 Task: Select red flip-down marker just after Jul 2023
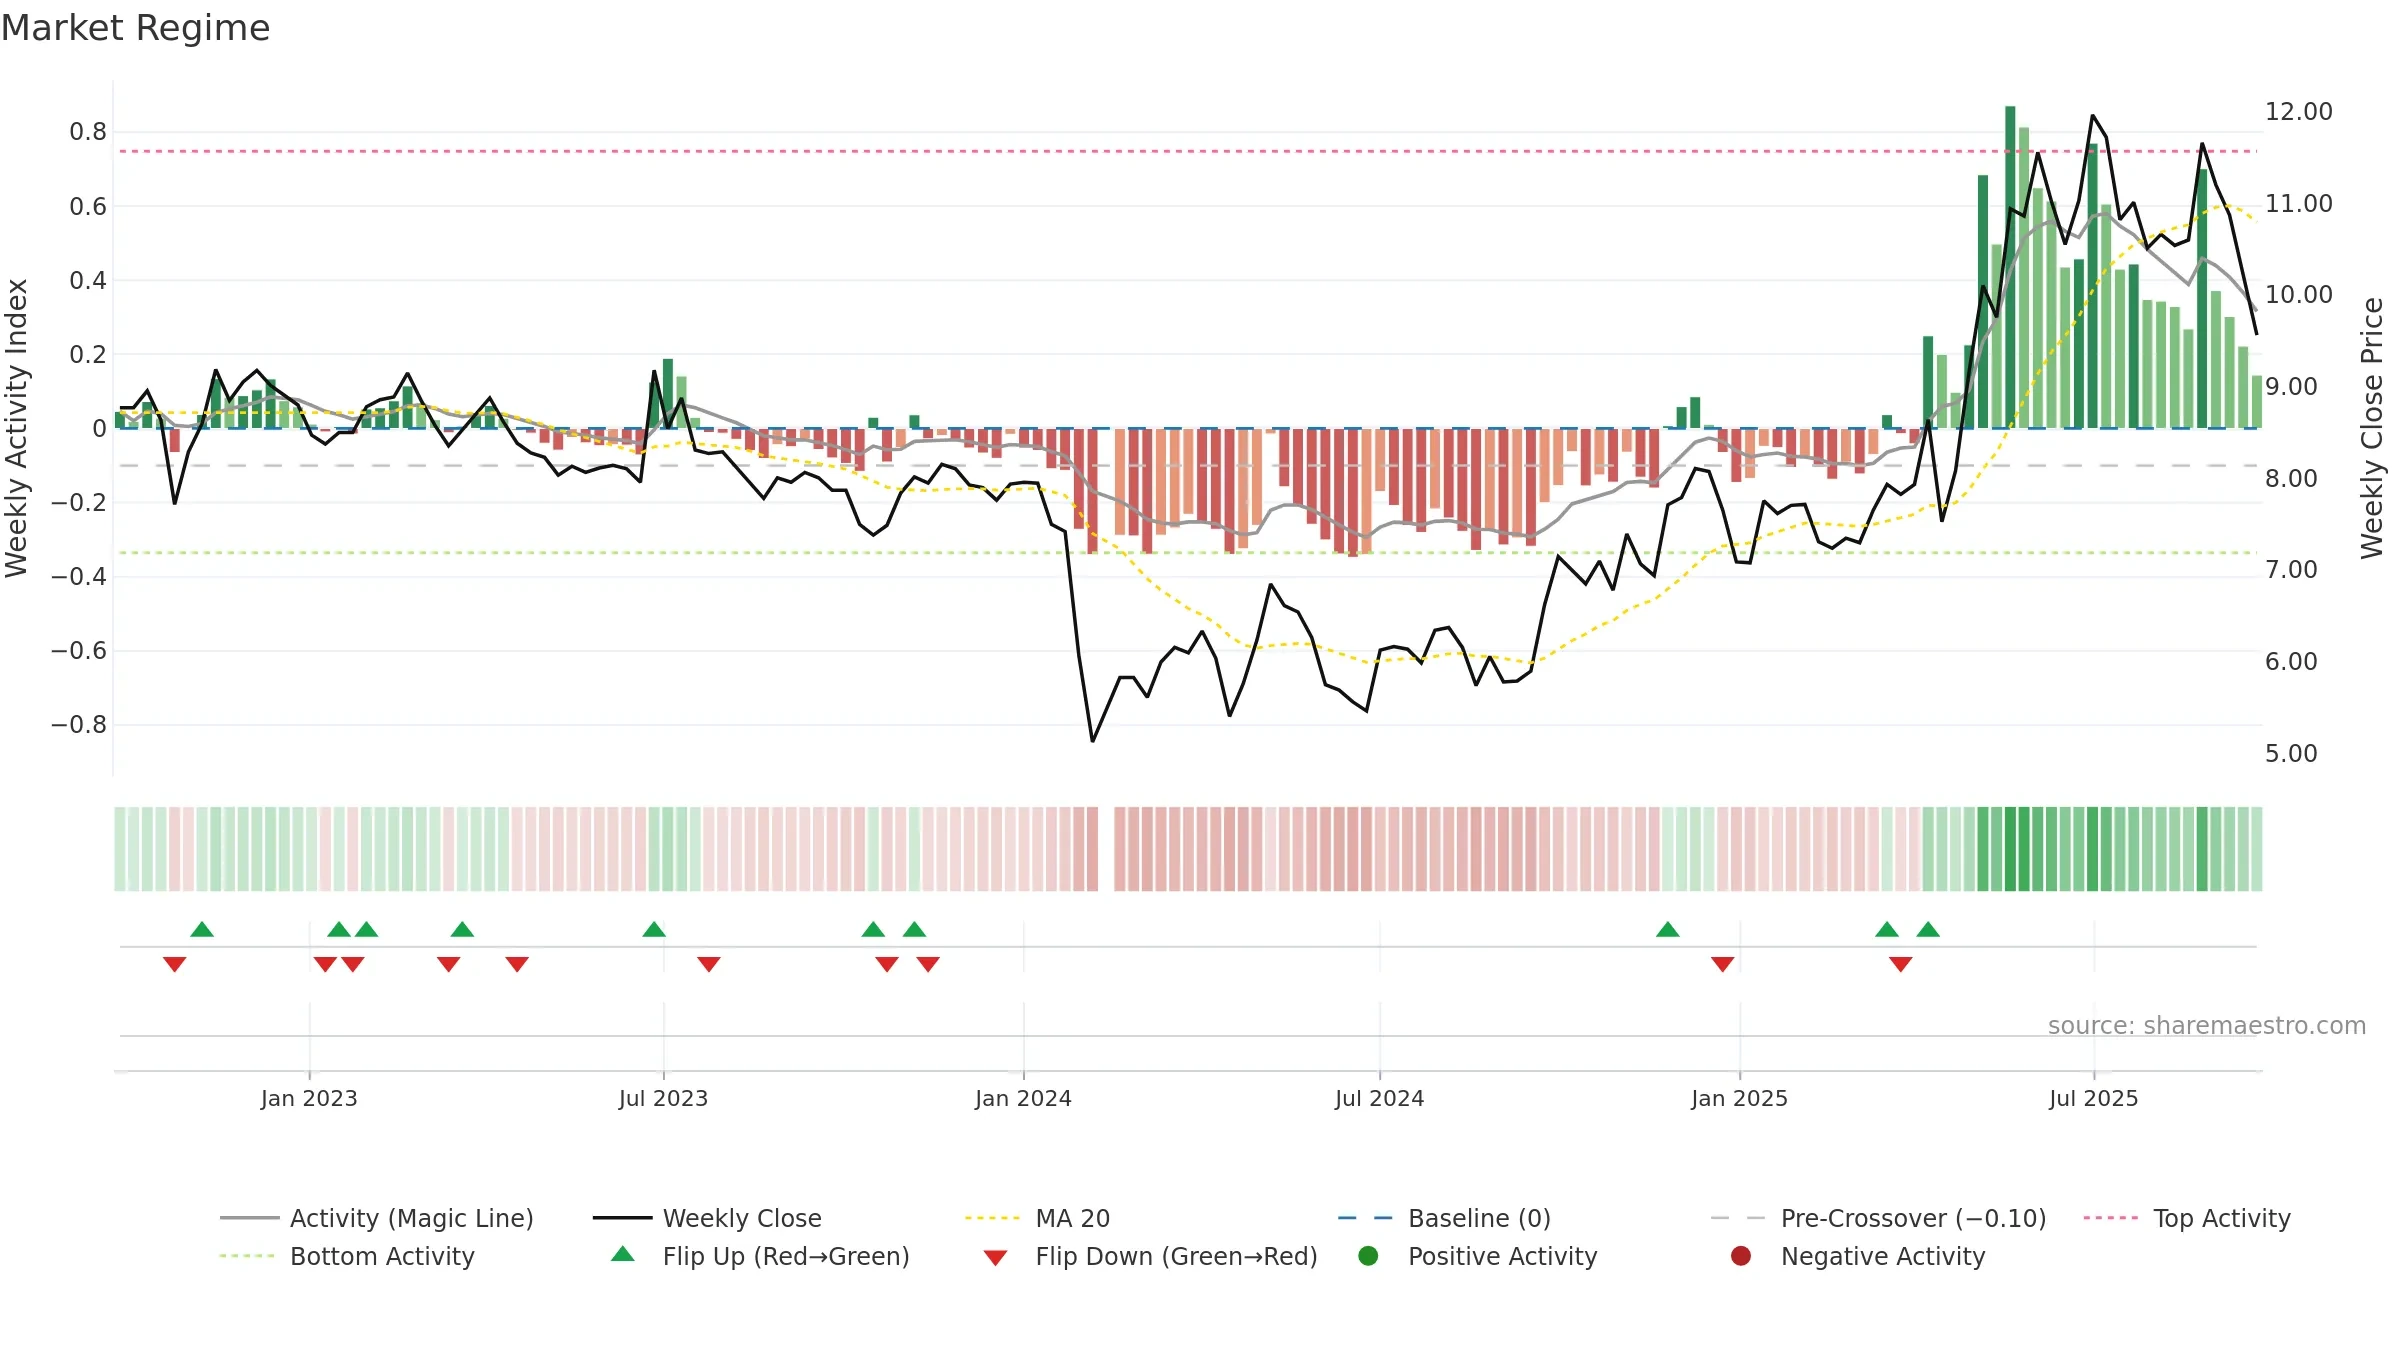[x=709, y=964]
